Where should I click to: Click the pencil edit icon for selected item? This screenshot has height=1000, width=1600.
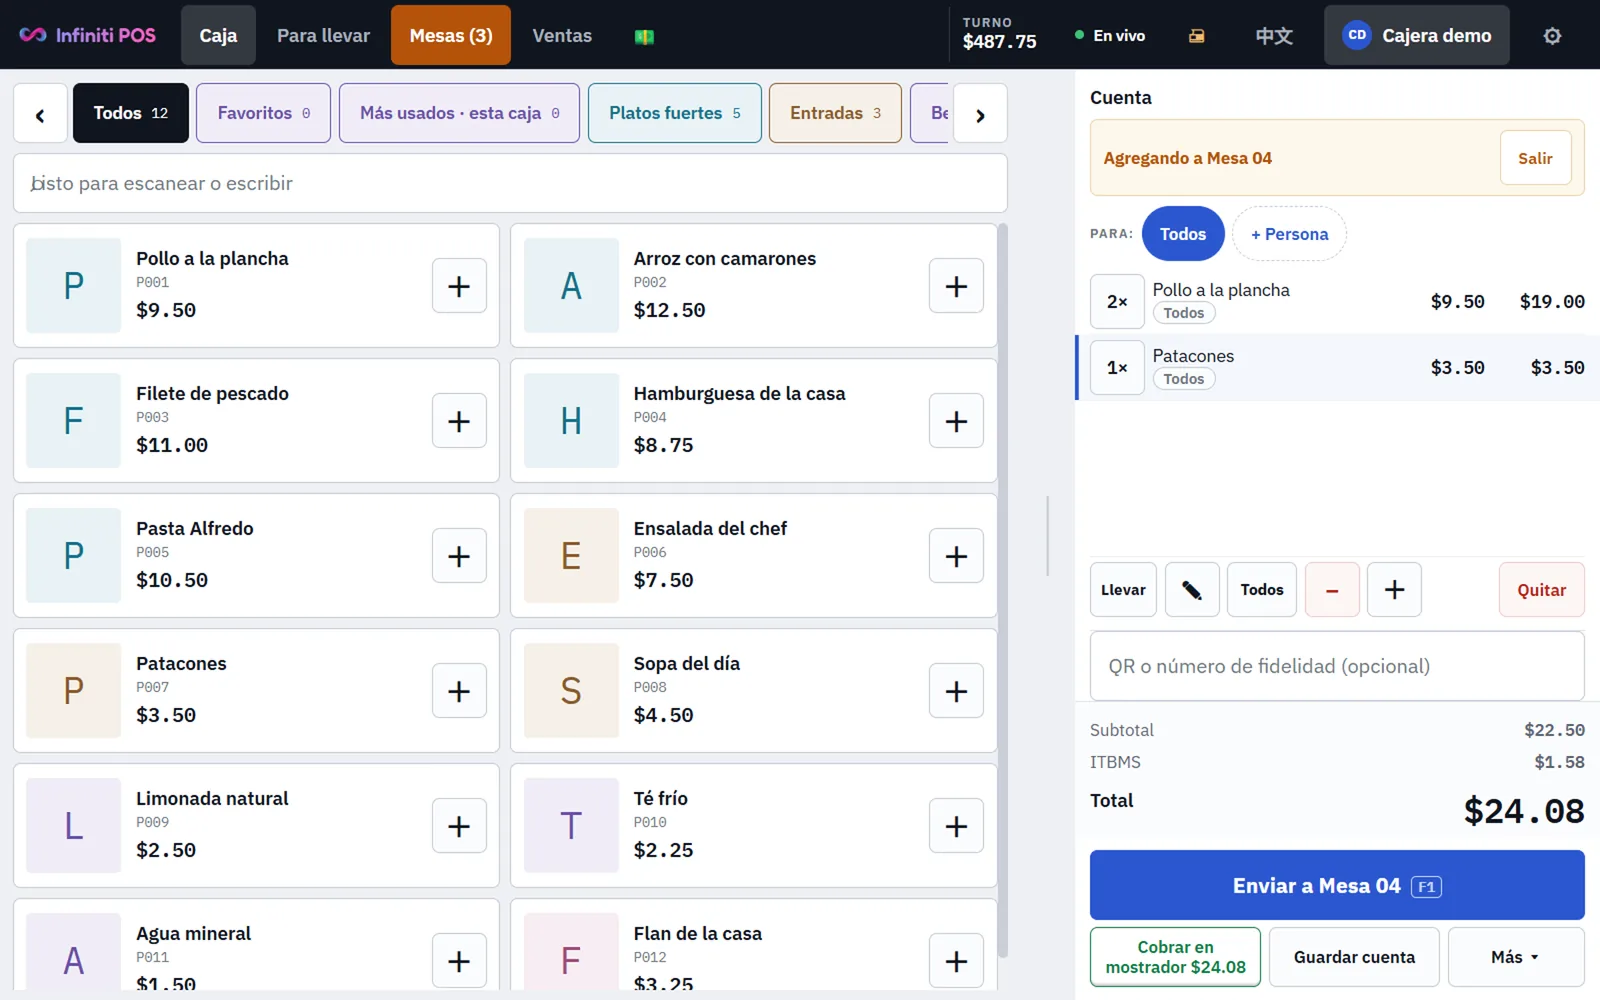[1192, 590]
